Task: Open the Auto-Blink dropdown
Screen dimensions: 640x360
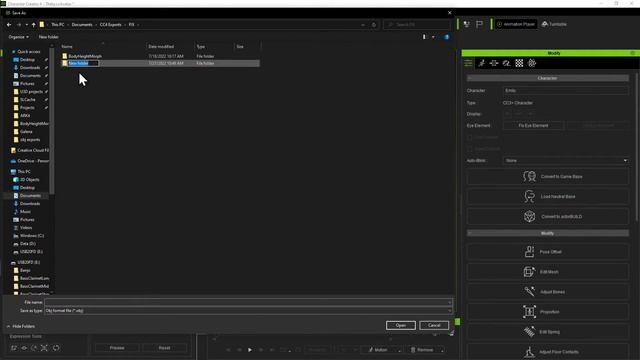Action: (566, 161)
